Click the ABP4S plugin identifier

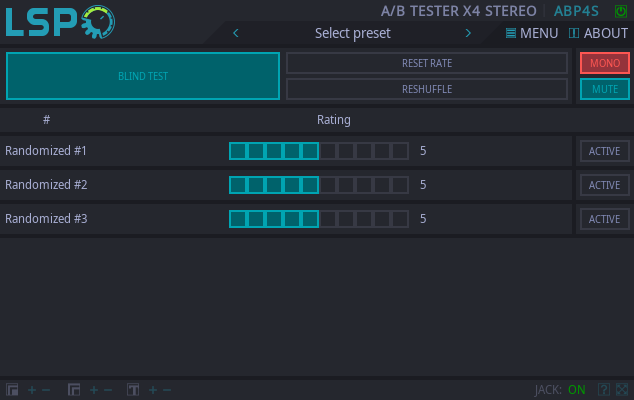(x=576, y=11)
